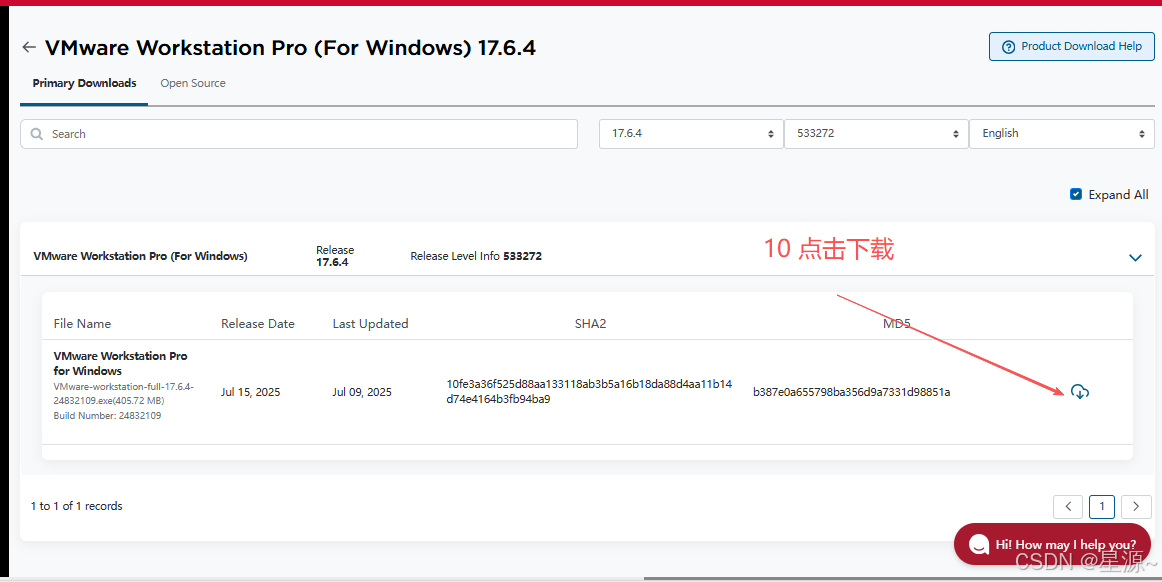1162x582 pixels.
Task: Click the magnifier icon in the Search box
Action: pyautogui.click(x=36, y=134)
